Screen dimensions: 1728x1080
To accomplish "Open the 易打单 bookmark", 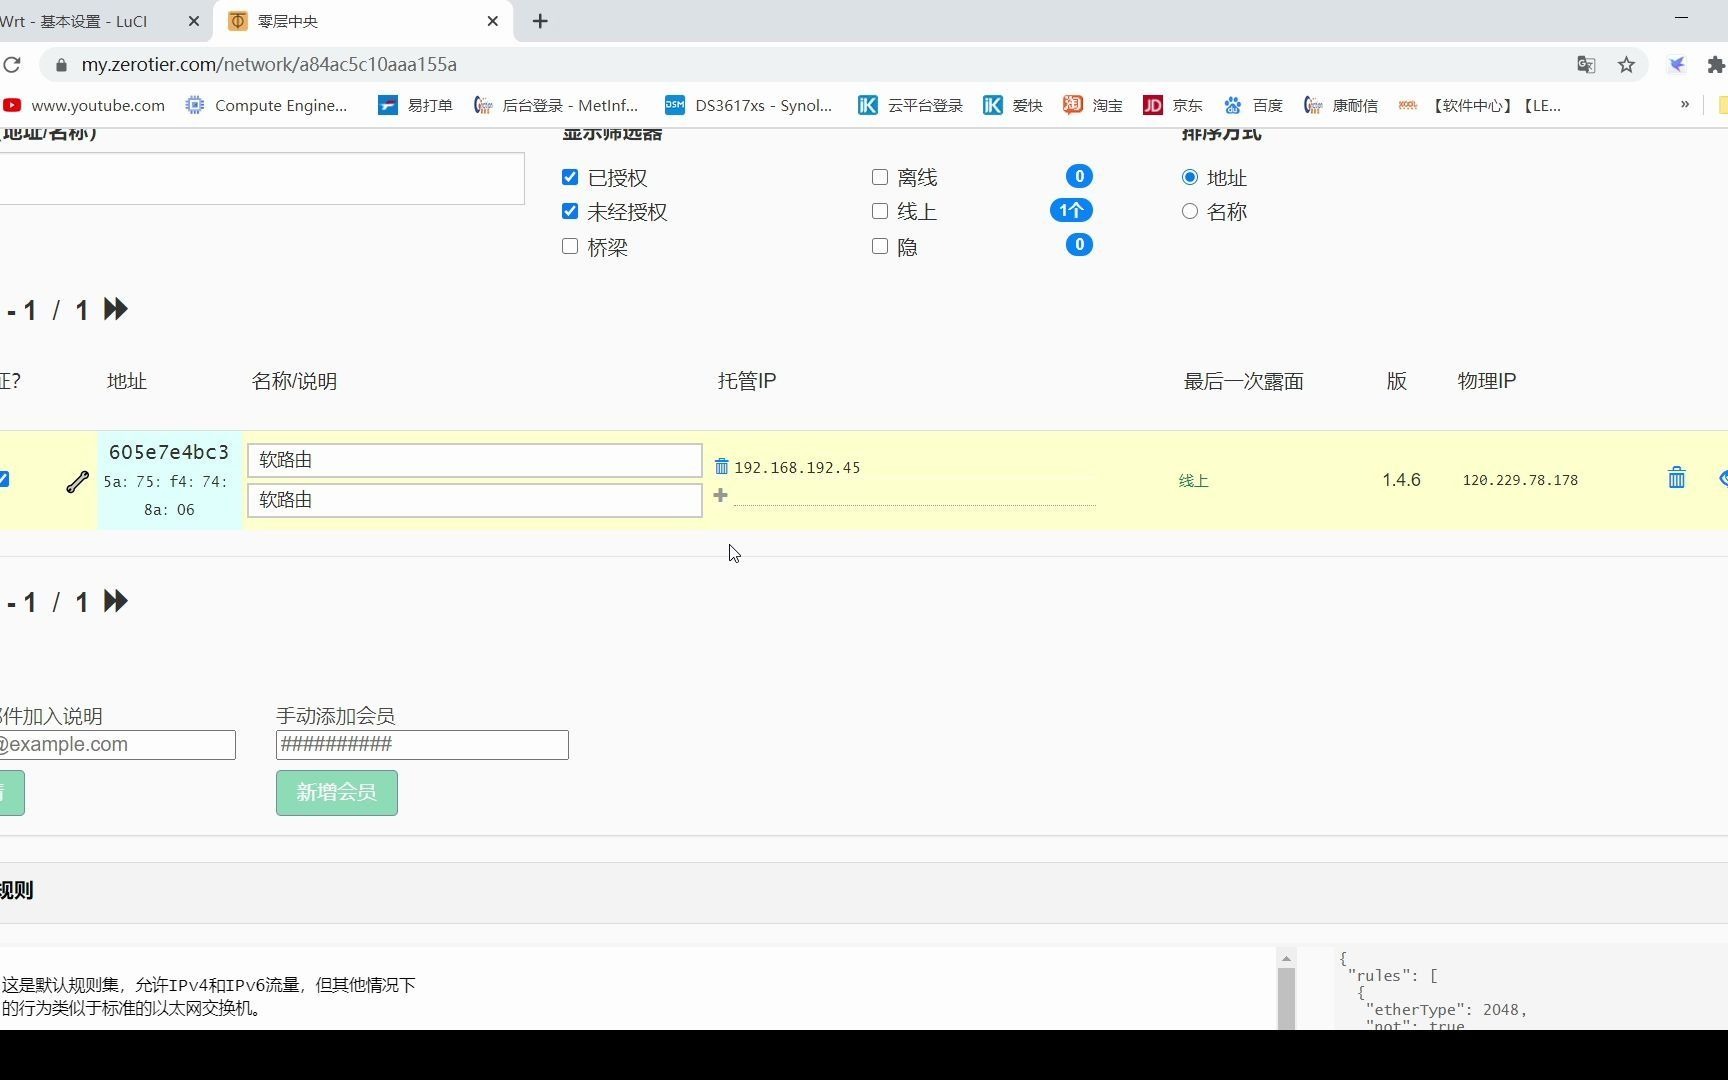I will tap(415, 105).
